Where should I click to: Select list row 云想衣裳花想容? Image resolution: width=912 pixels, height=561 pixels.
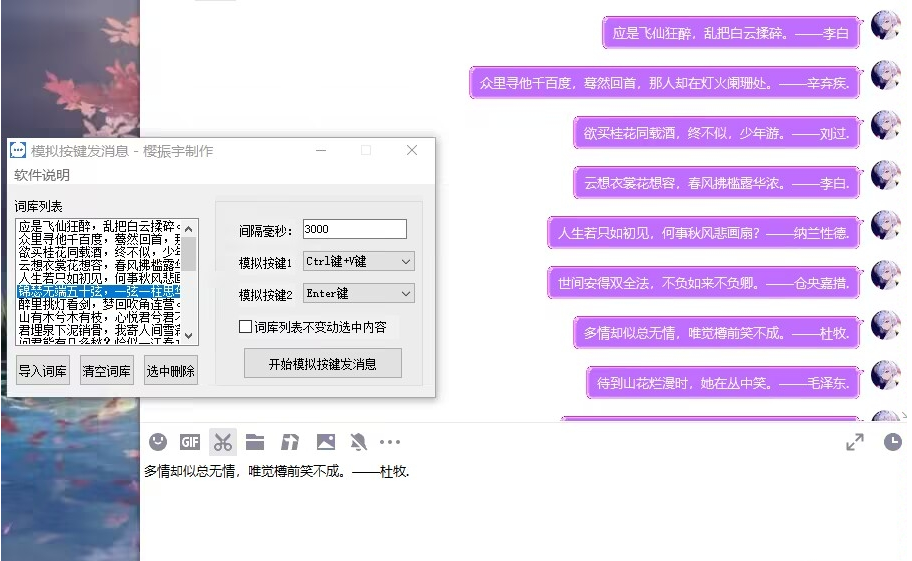point(99,265)
